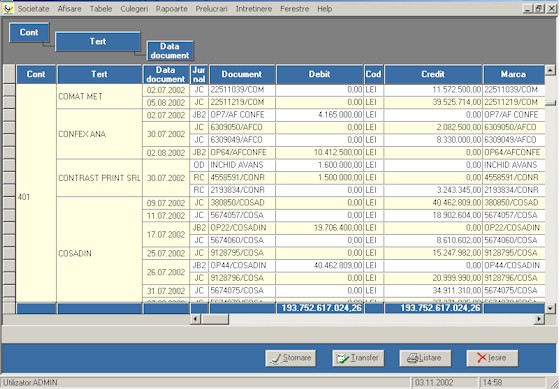Open the Prelucrari menu

(x=211, y=9)
